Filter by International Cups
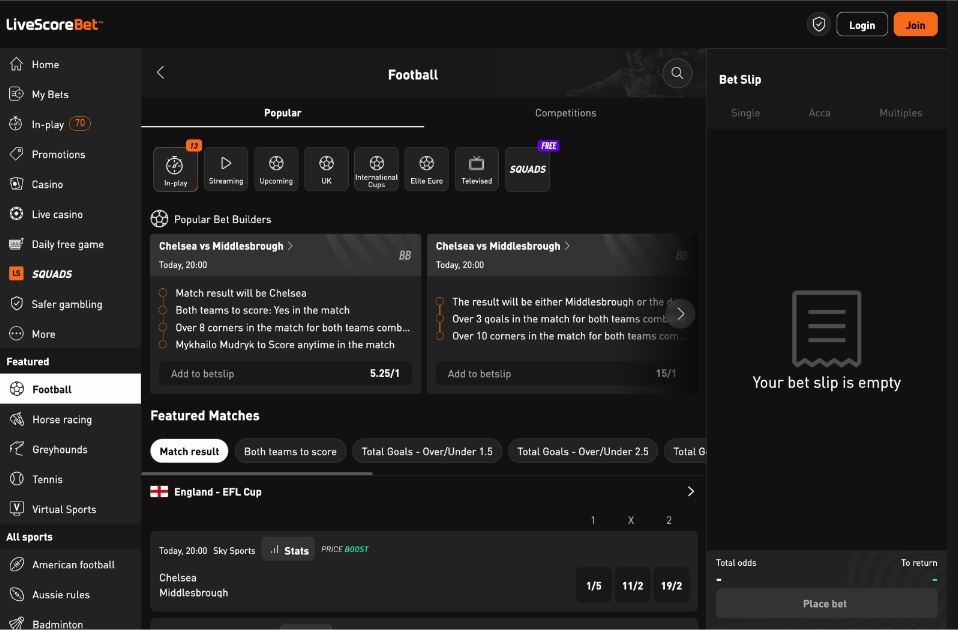 coord(376,169)
